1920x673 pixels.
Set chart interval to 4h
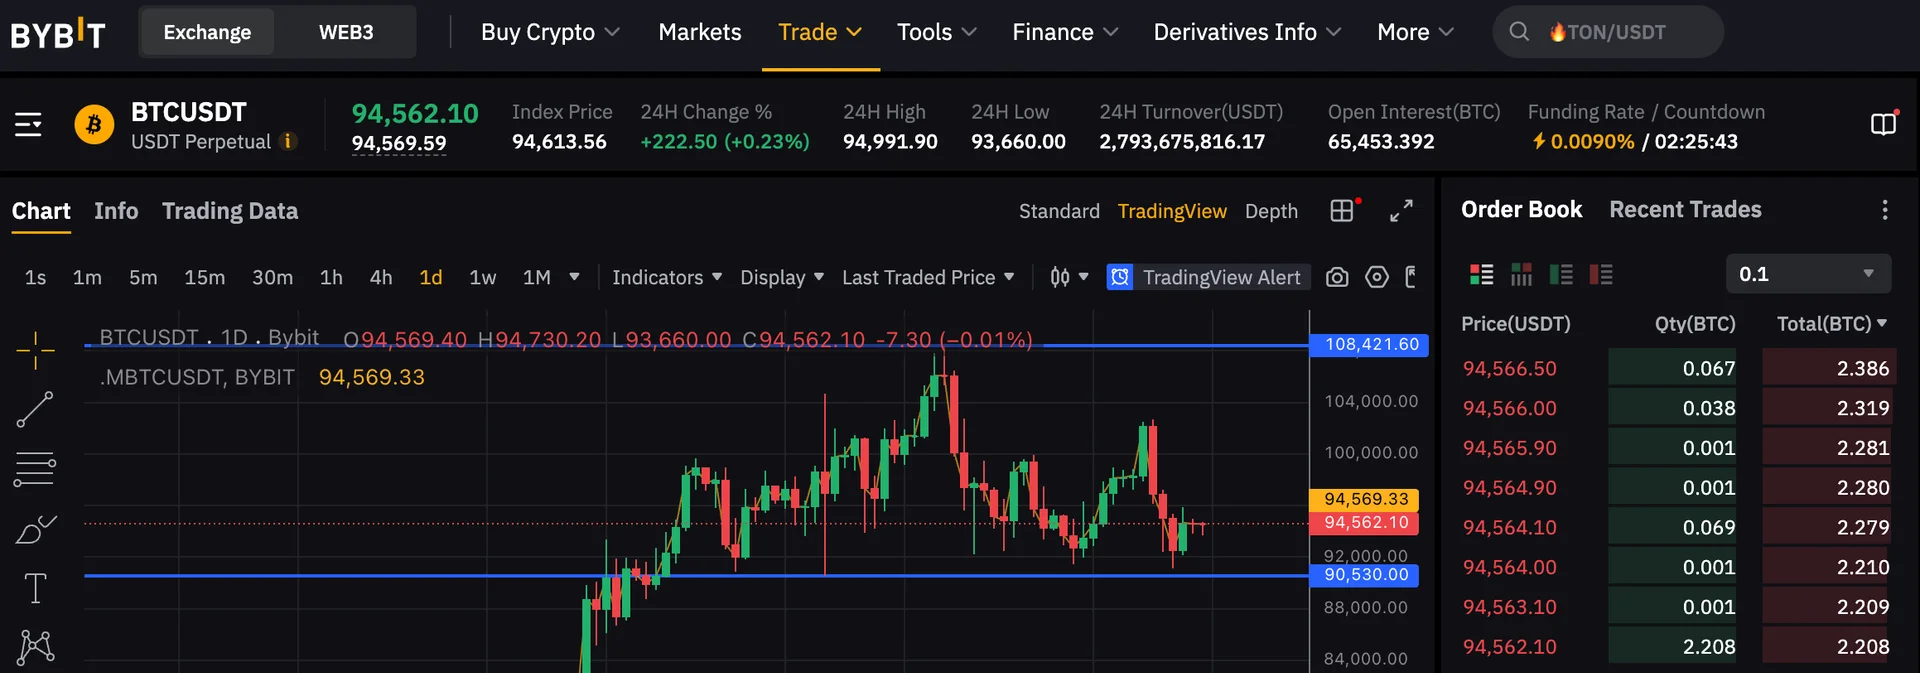coord(381,277)
